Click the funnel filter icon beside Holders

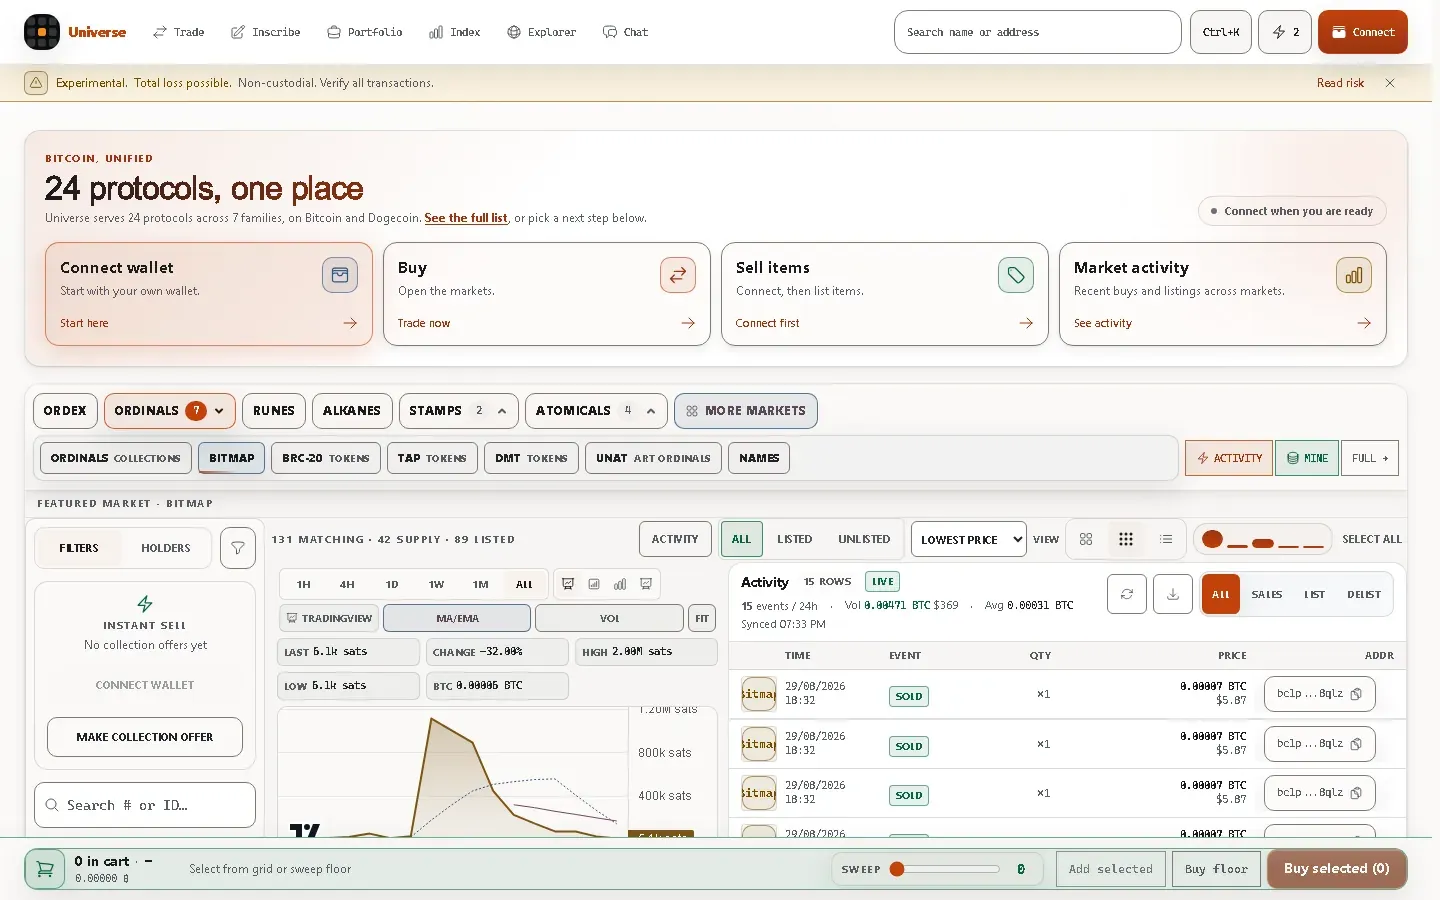238,548
